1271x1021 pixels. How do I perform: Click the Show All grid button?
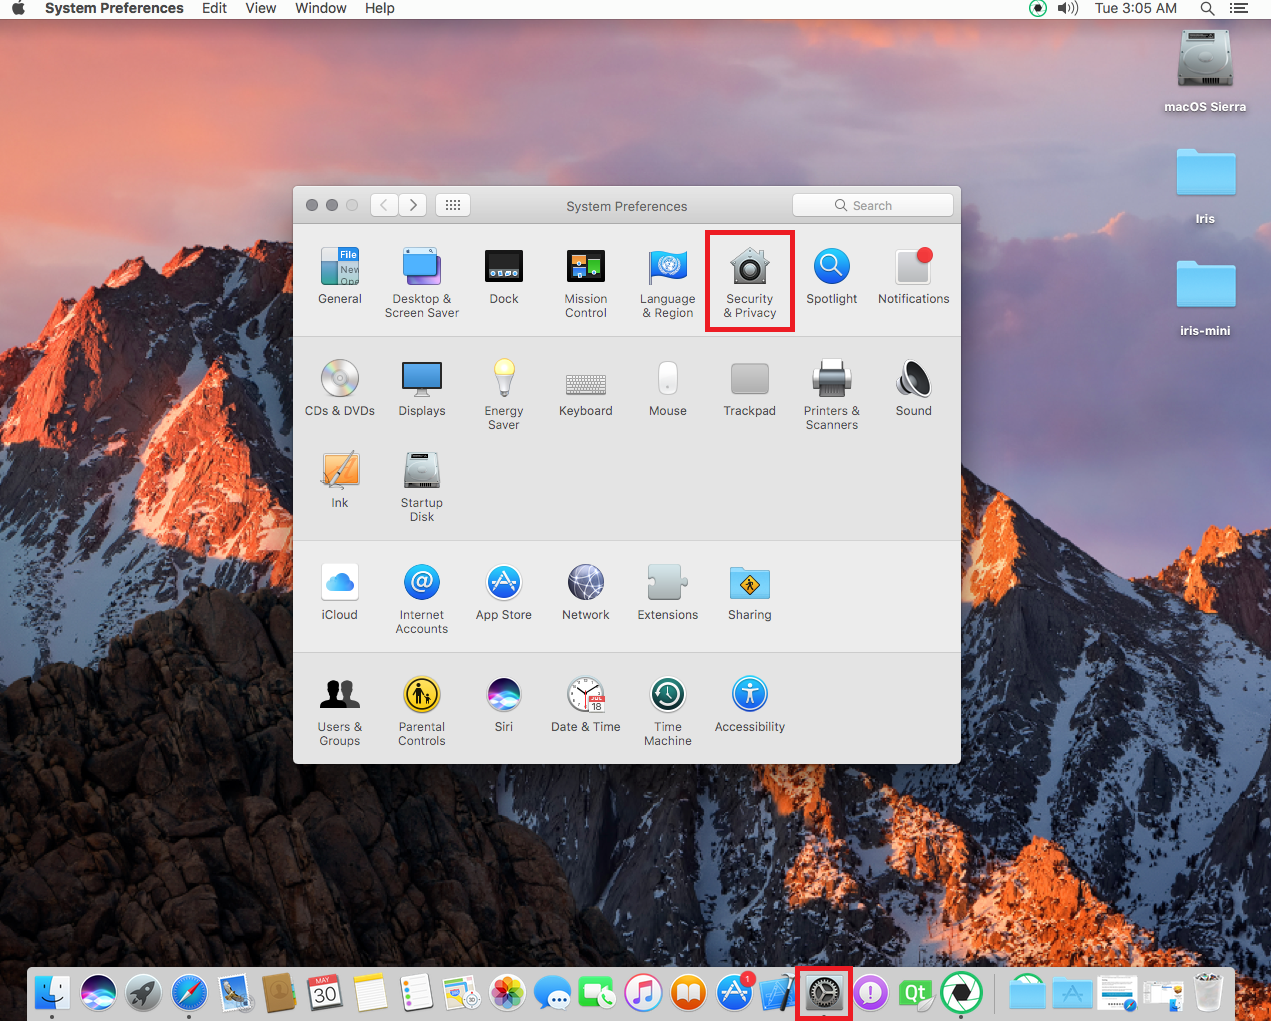pos(453,205)
